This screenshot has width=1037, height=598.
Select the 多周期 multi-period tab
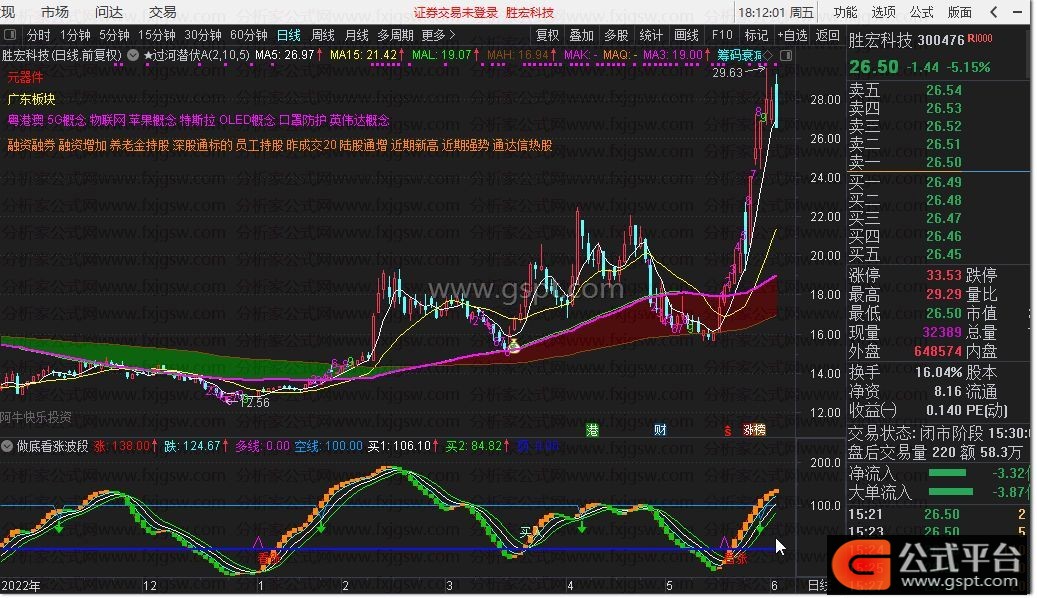pos(395,35)
